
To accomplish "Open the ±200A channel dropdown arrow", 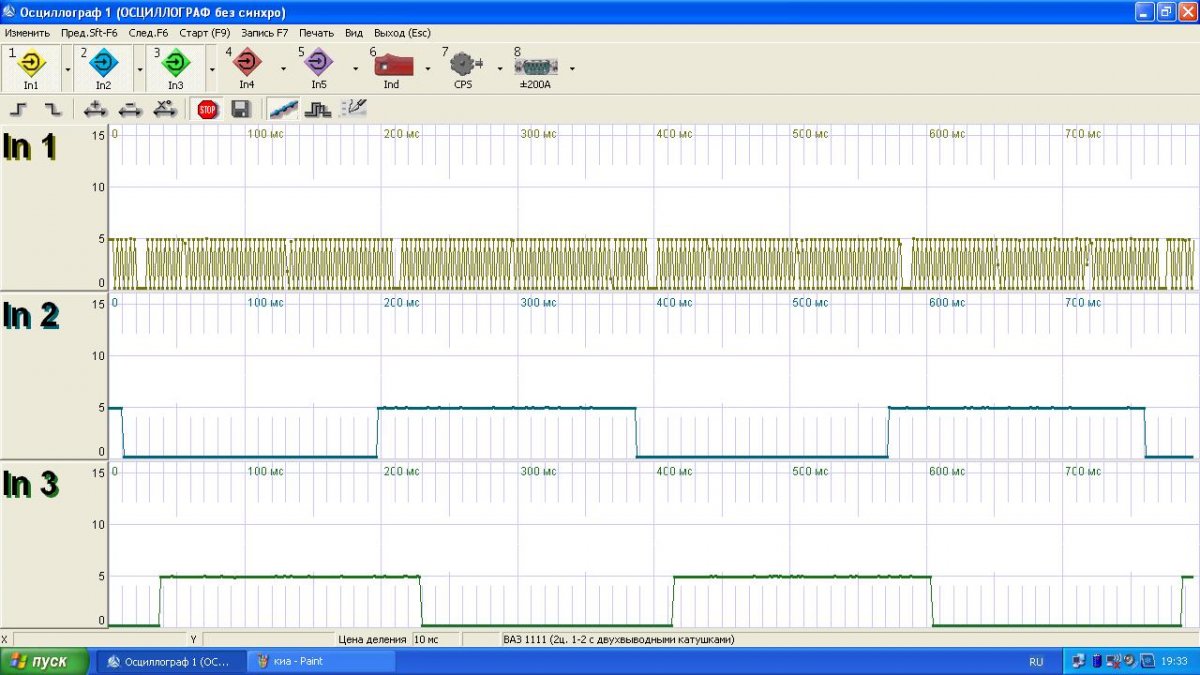I will click(x=572, y=69).
